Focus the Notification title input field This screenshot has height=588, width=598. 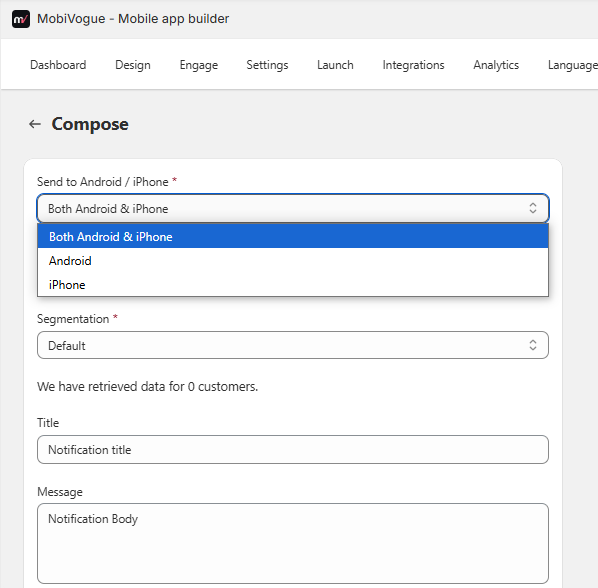click(293, 450)
